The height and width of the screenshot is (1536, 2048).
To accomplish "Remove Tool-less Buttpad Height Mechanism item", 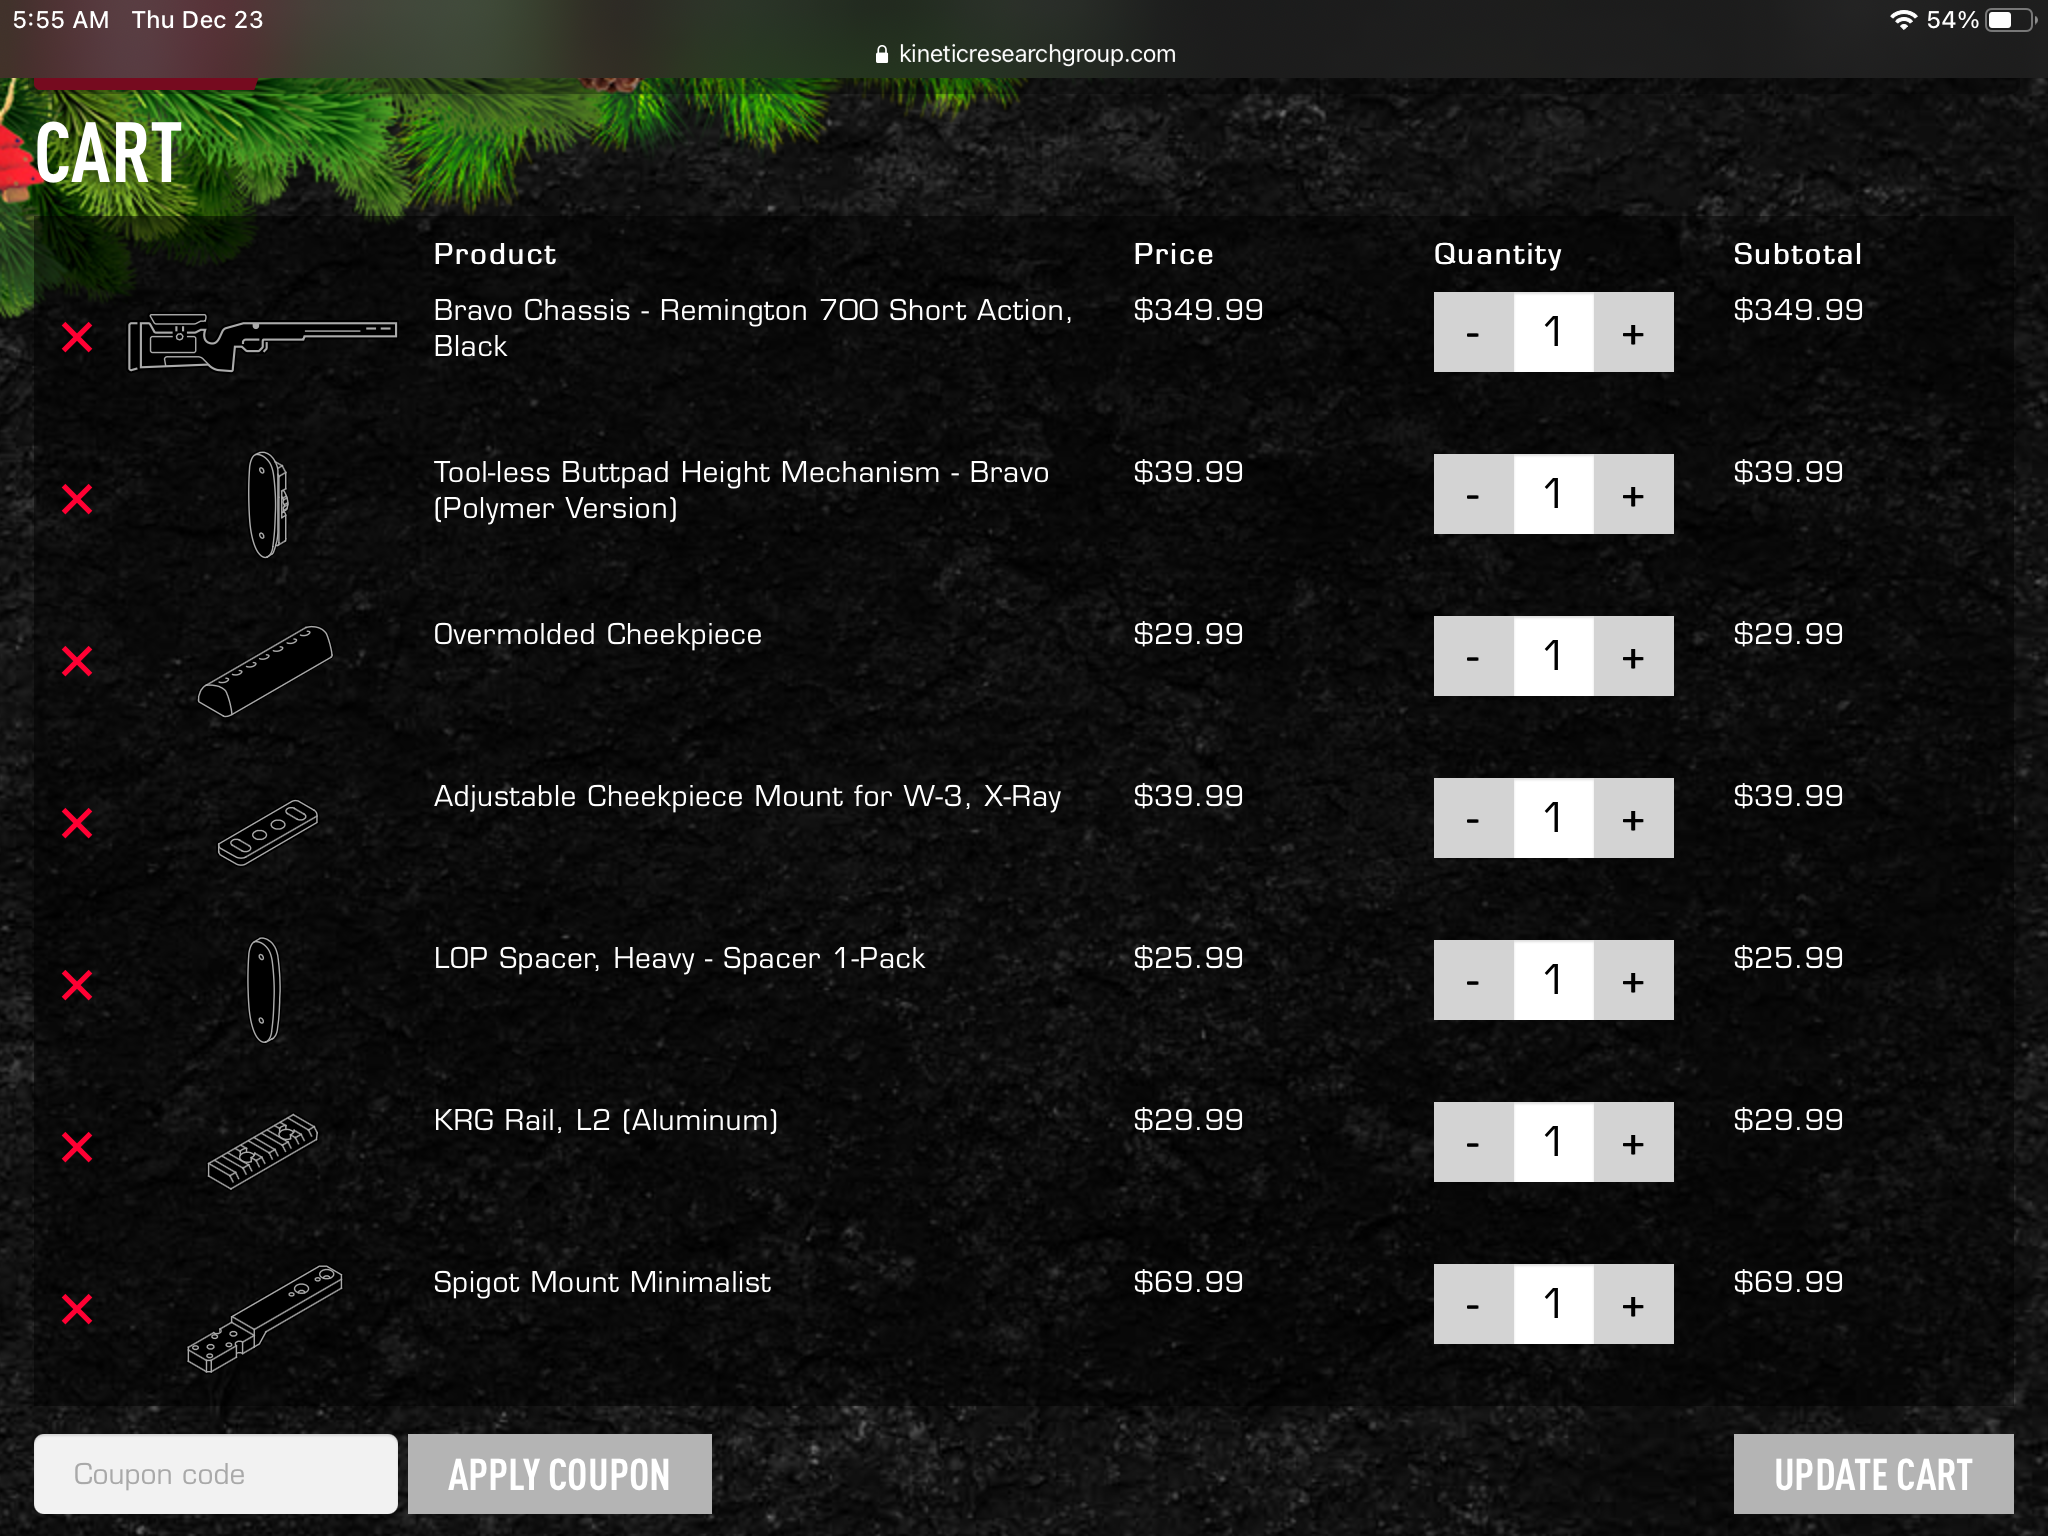I will (77, 499).
